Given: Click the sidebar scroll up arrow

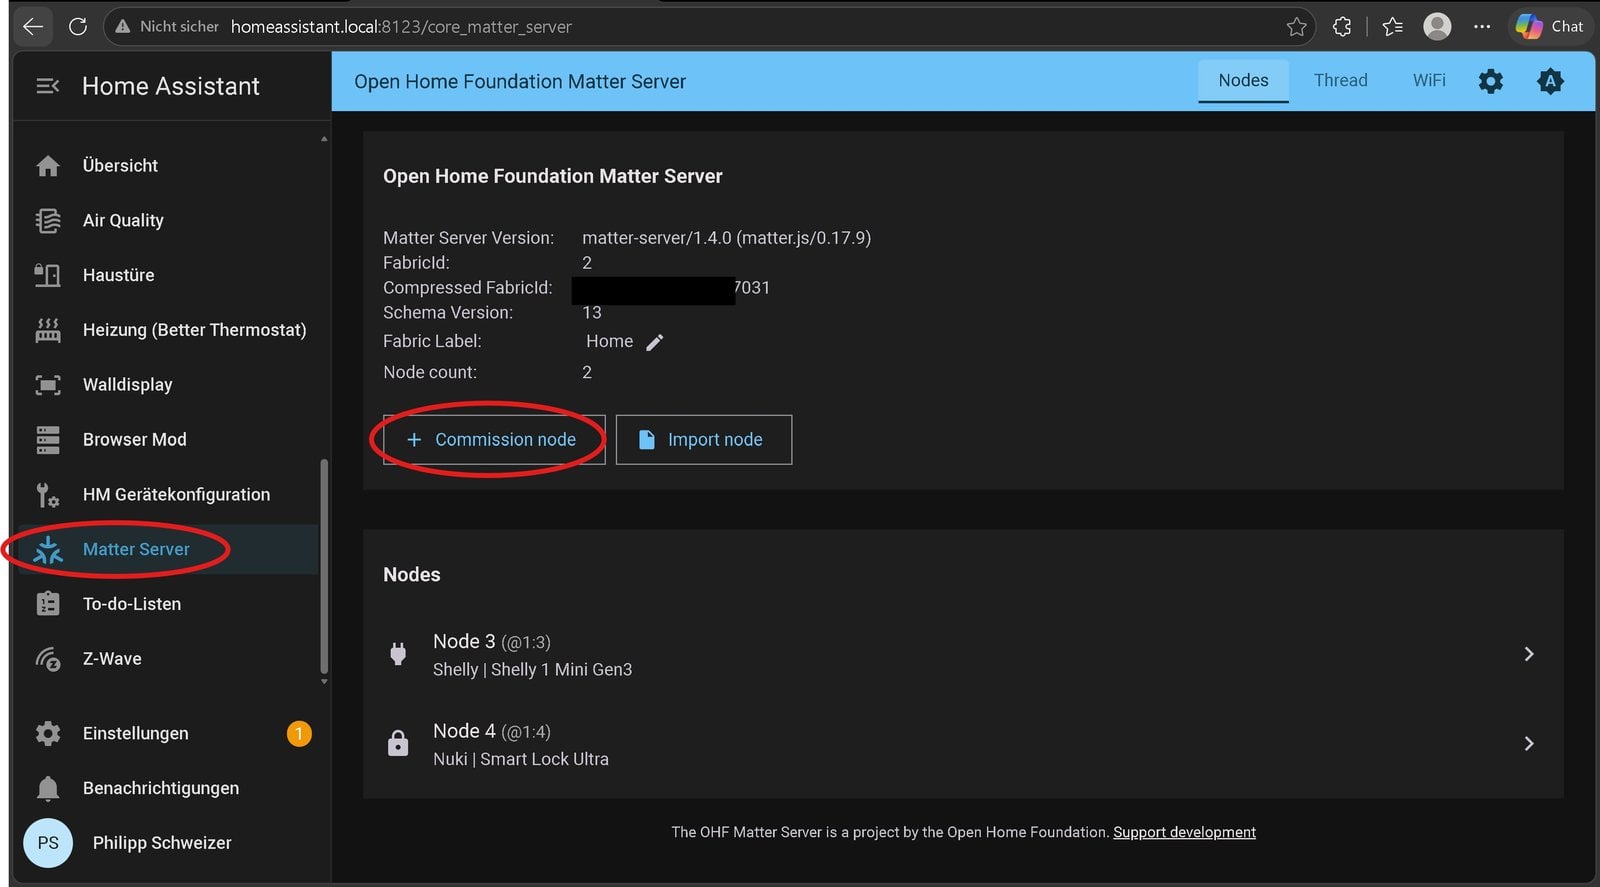Looking at the screenshot, I should 324,139.
